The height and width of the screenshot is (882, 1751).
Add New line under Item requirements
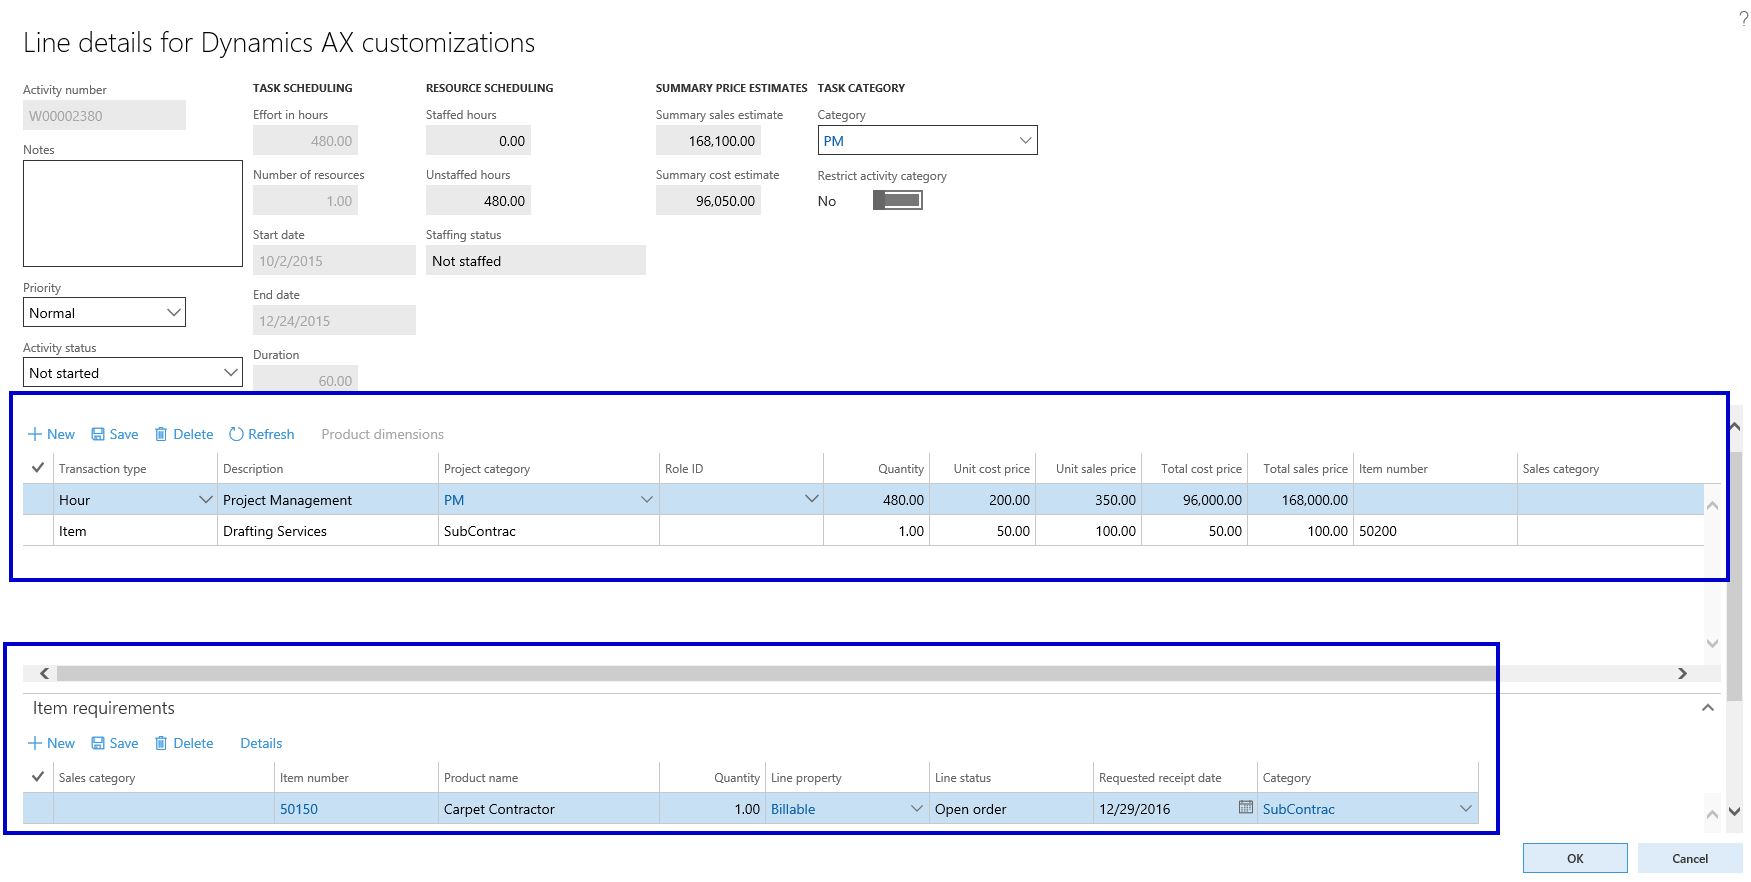(51, 743)
